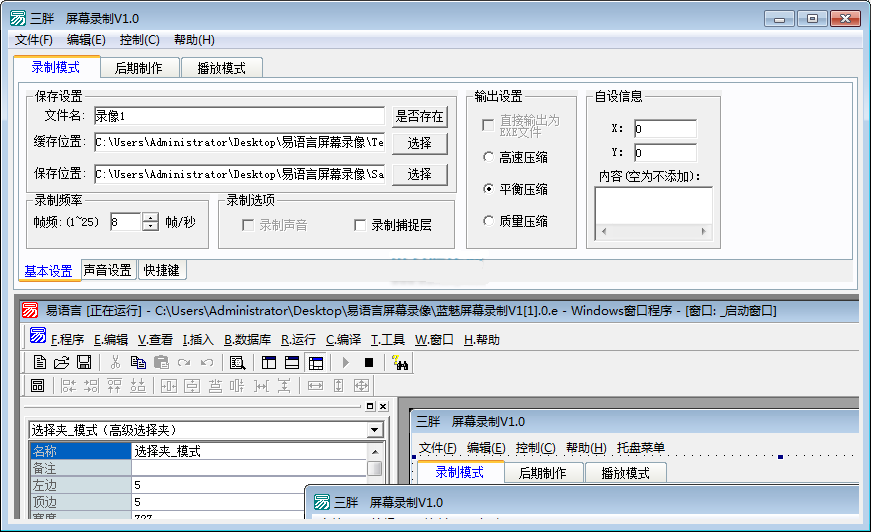
Task: Open the 控制(C) menu in top window
Action: pyautogui.click(x=139, y=39)
